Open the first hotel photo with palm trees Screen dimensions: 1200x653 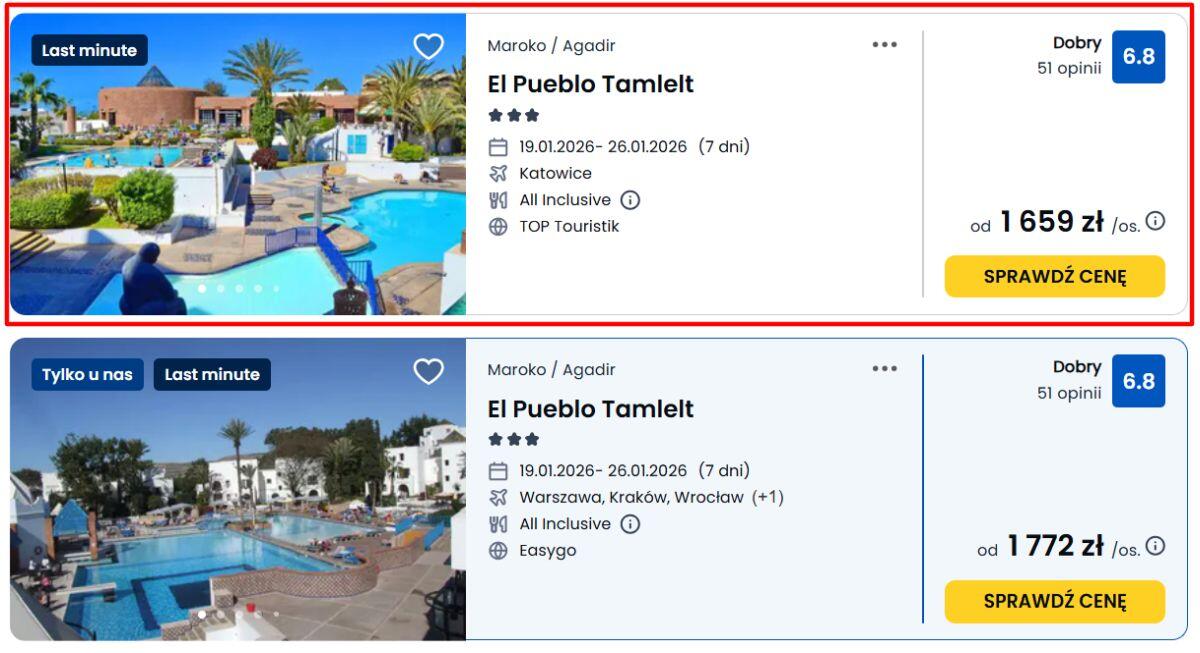point(238,165)
